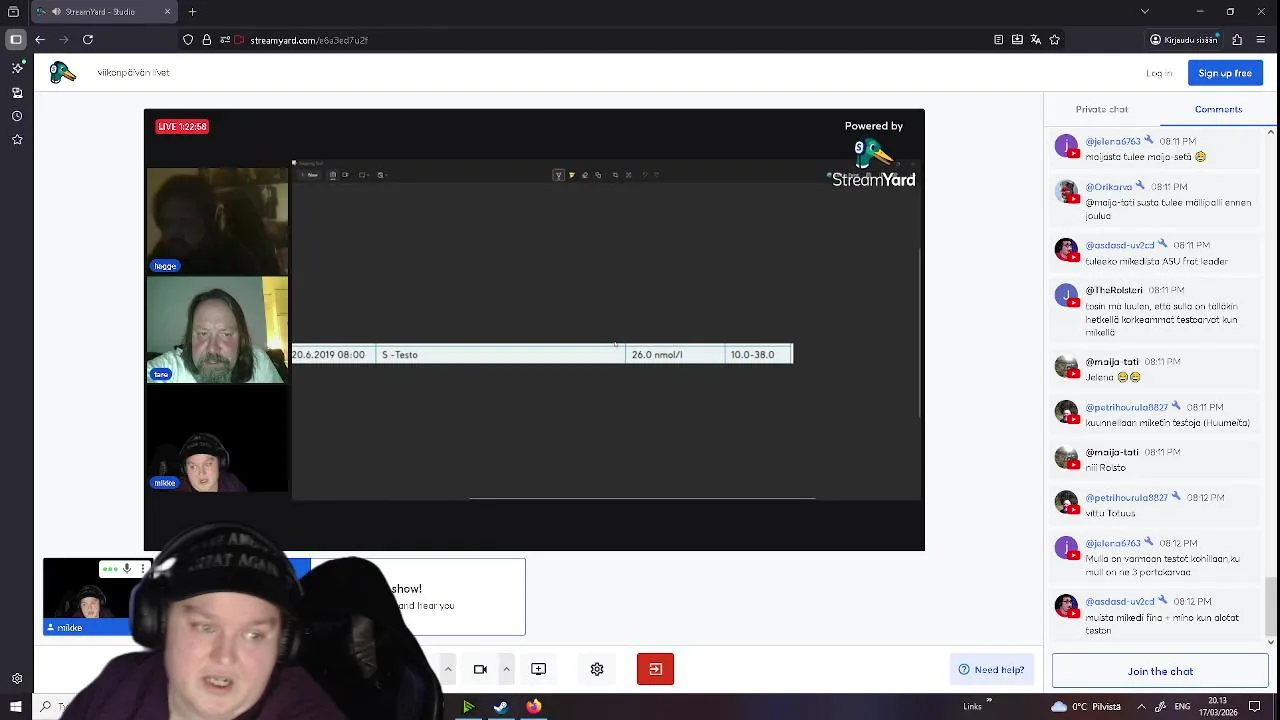This screenshot has width=1280, height=720.
Task: Switch to the Private chat tab
Action: point(1101,109)
